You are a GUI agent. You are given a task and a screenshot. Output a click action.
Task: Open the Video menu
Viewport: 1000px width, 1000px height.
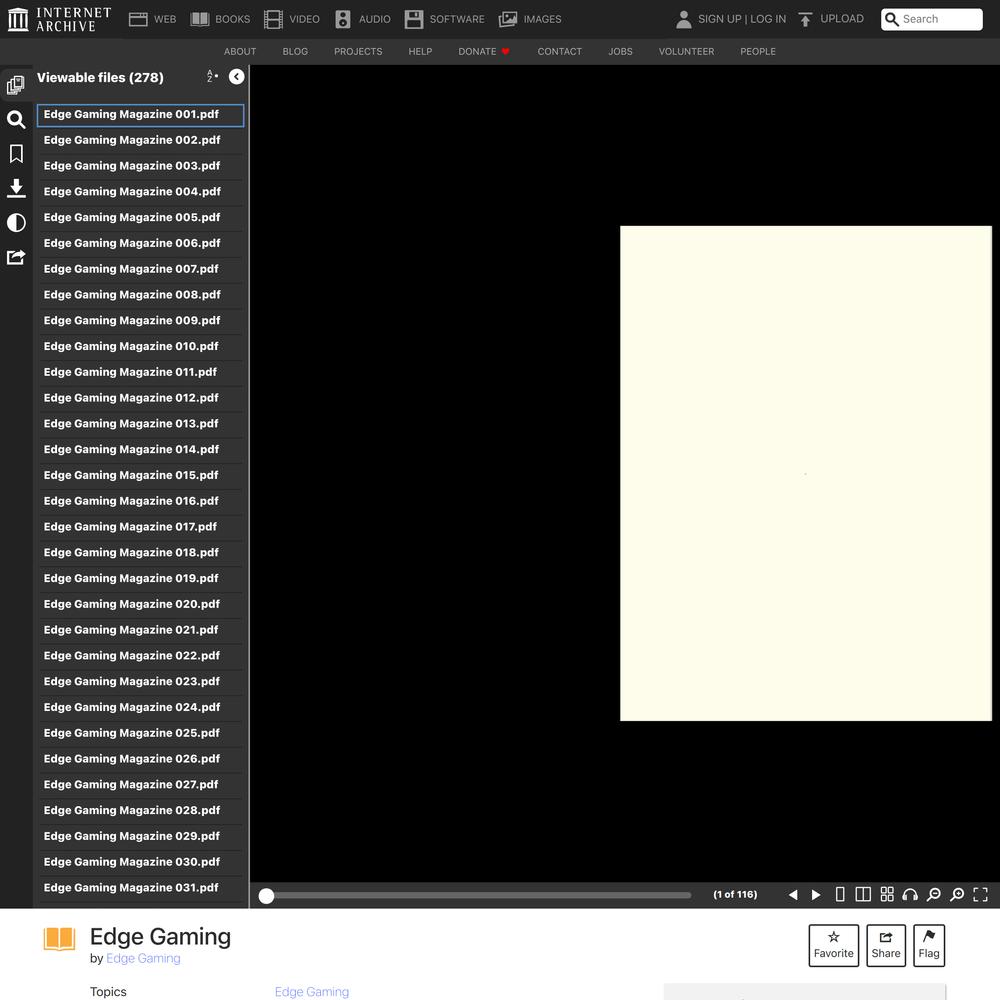[x=292, y=19]
